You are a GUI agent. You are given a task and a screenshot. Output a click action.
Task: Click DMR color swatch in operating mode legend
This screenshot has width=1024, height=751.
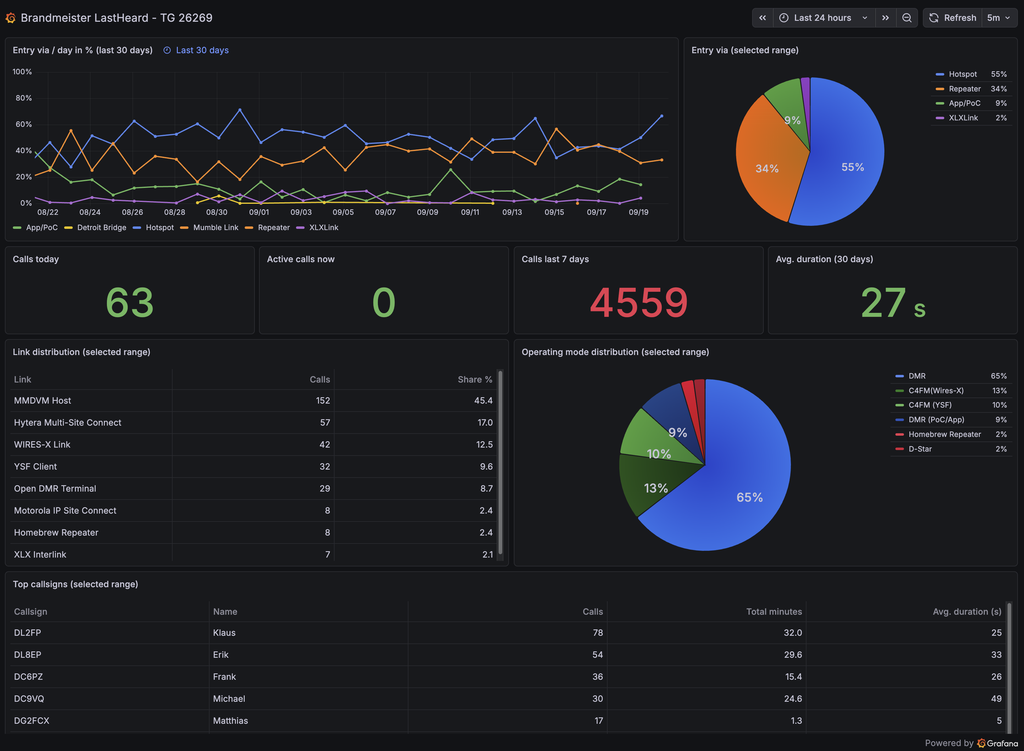coord(899,376)
